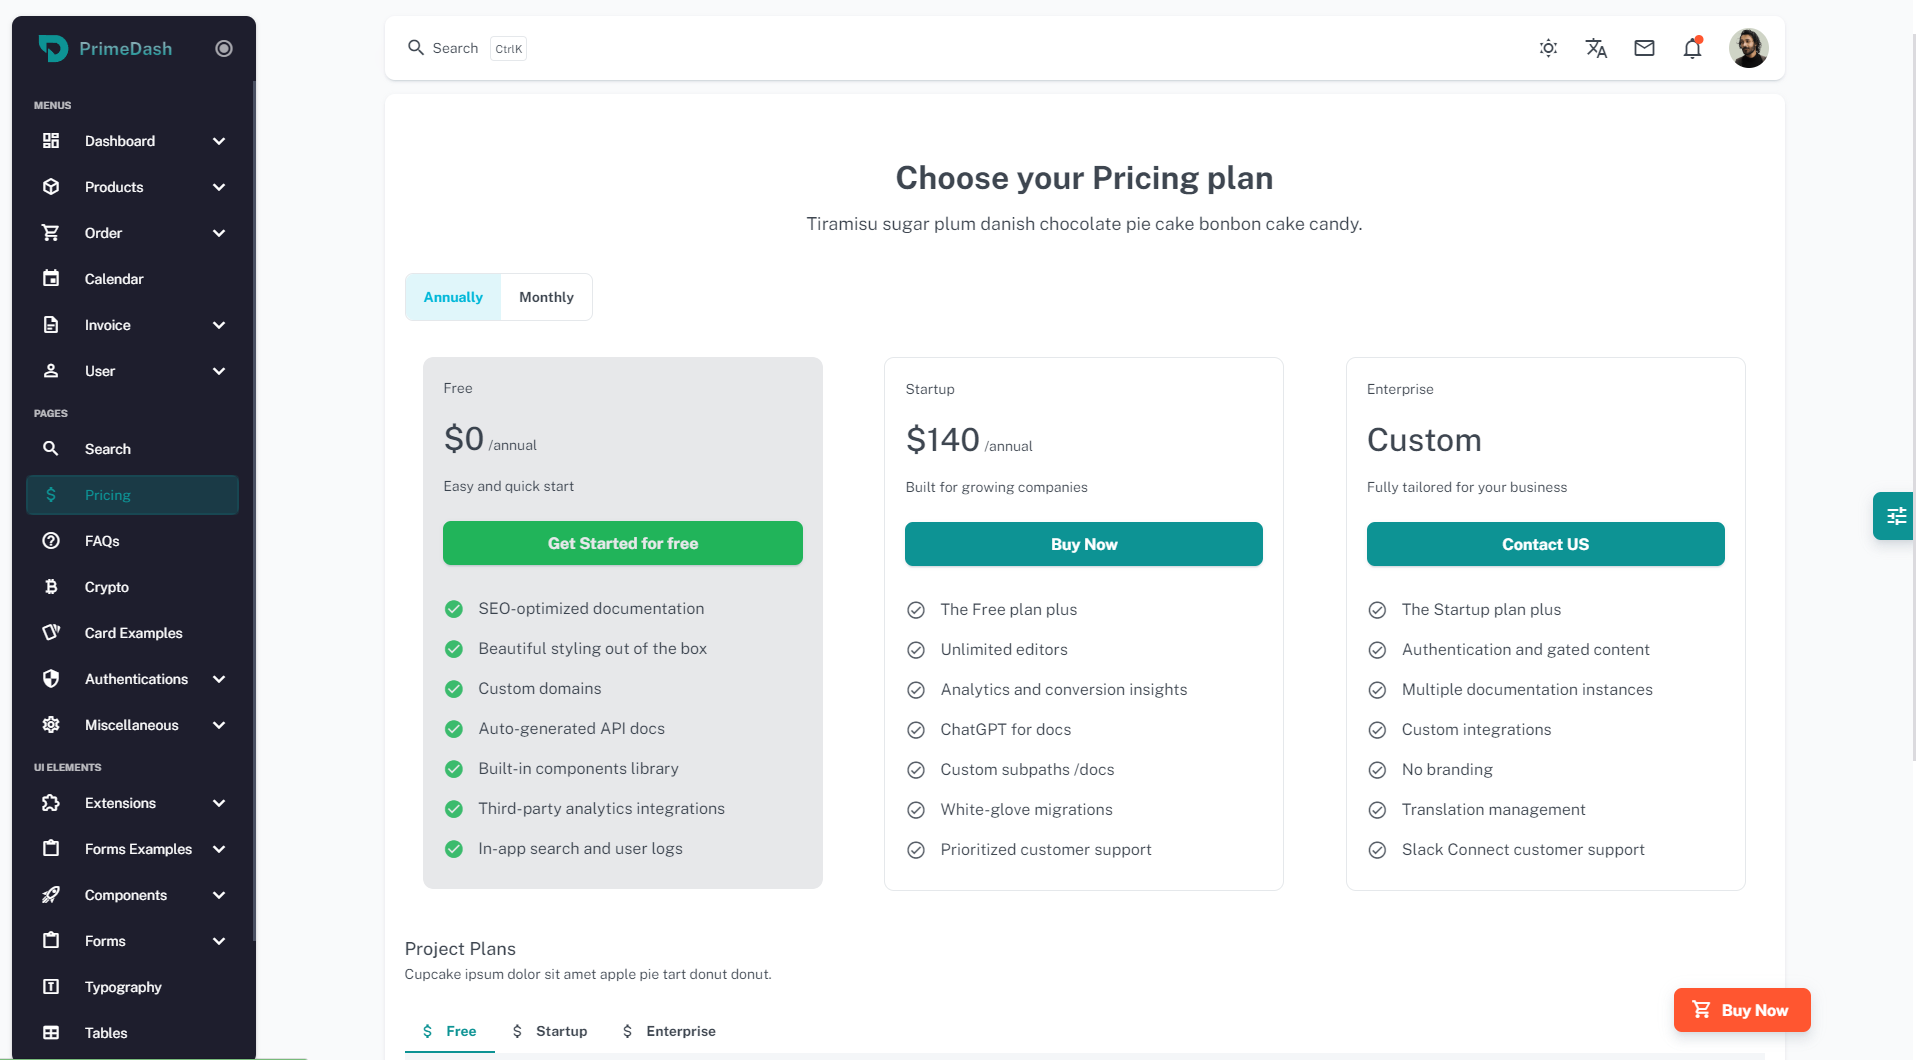This screenshot has width=1916, height=1060.
Task: Select the Enterprise project plan tab
Action: [669, 1031]
